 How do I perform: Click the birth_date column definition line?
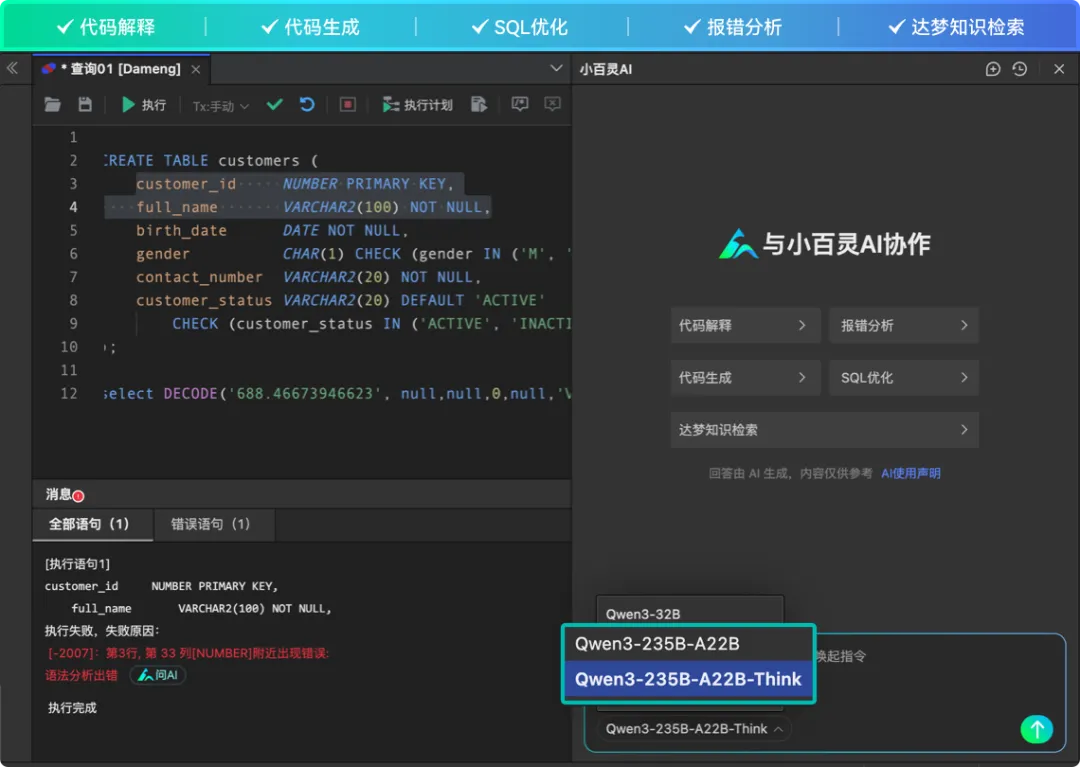(x=272, y=230)
